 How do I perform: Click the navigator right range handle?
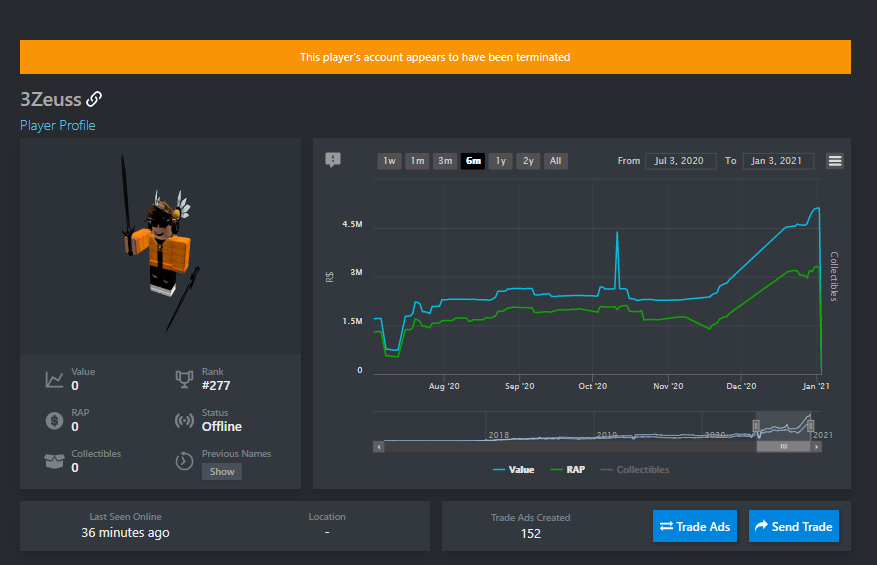click(x=810, y=426)
